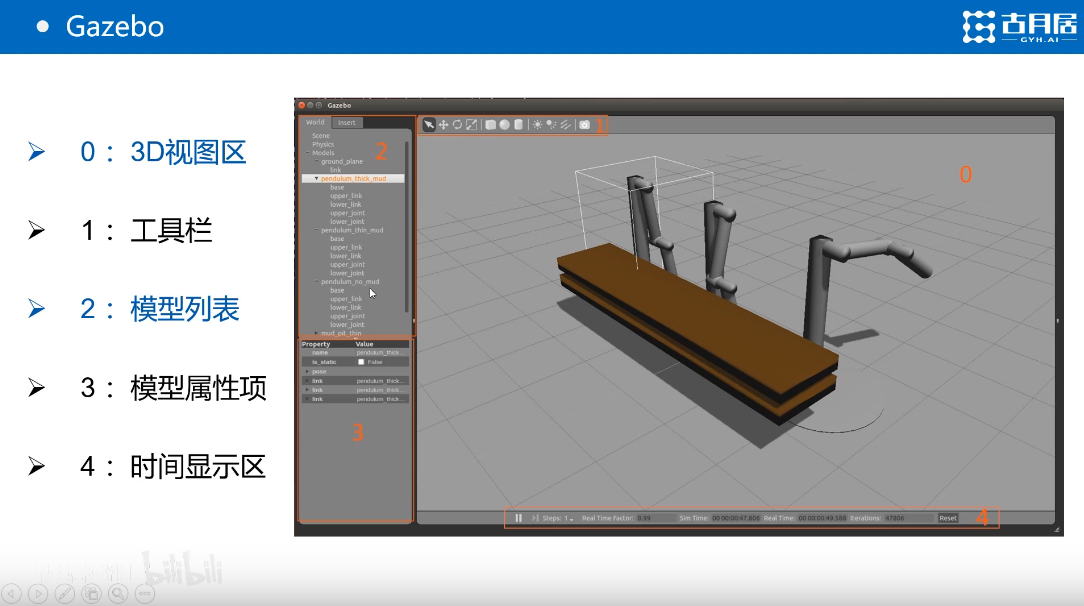Screen dimensions: 1084x606
Task: Collapse the pendulum_no_mud node
Action: coord(317,282)
